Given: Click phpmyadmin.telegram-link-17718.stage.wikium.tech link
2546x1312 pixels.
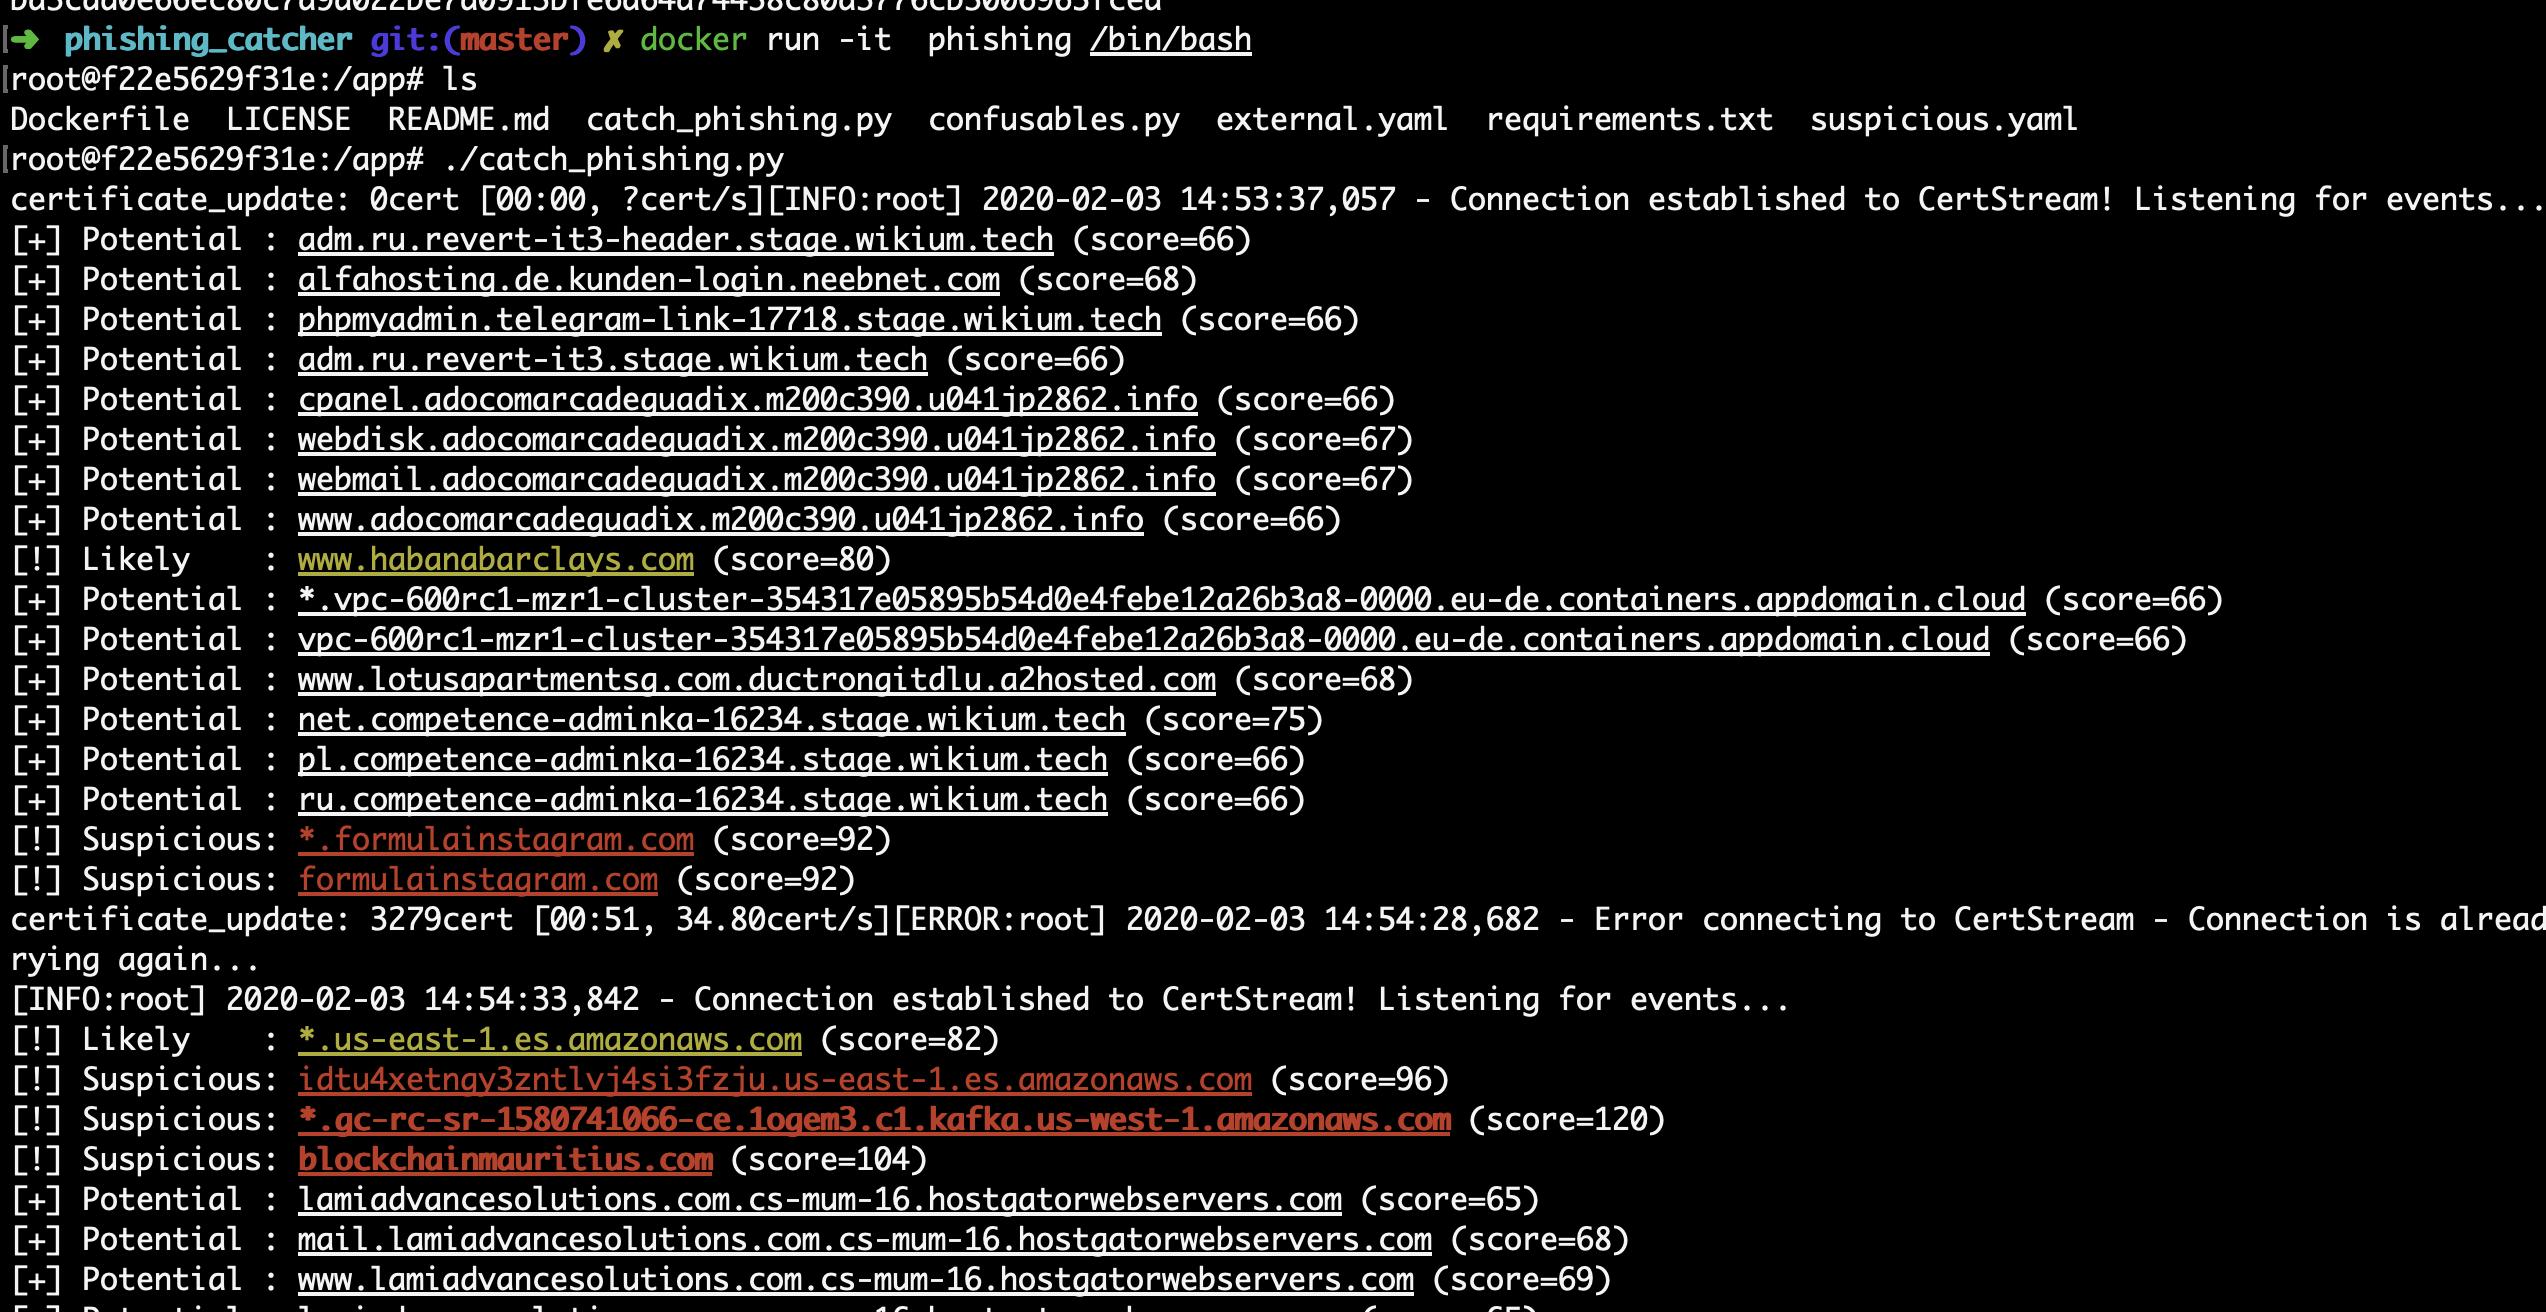Looking at the screenshot, I should pyautogui.click(x=729, y=320).
